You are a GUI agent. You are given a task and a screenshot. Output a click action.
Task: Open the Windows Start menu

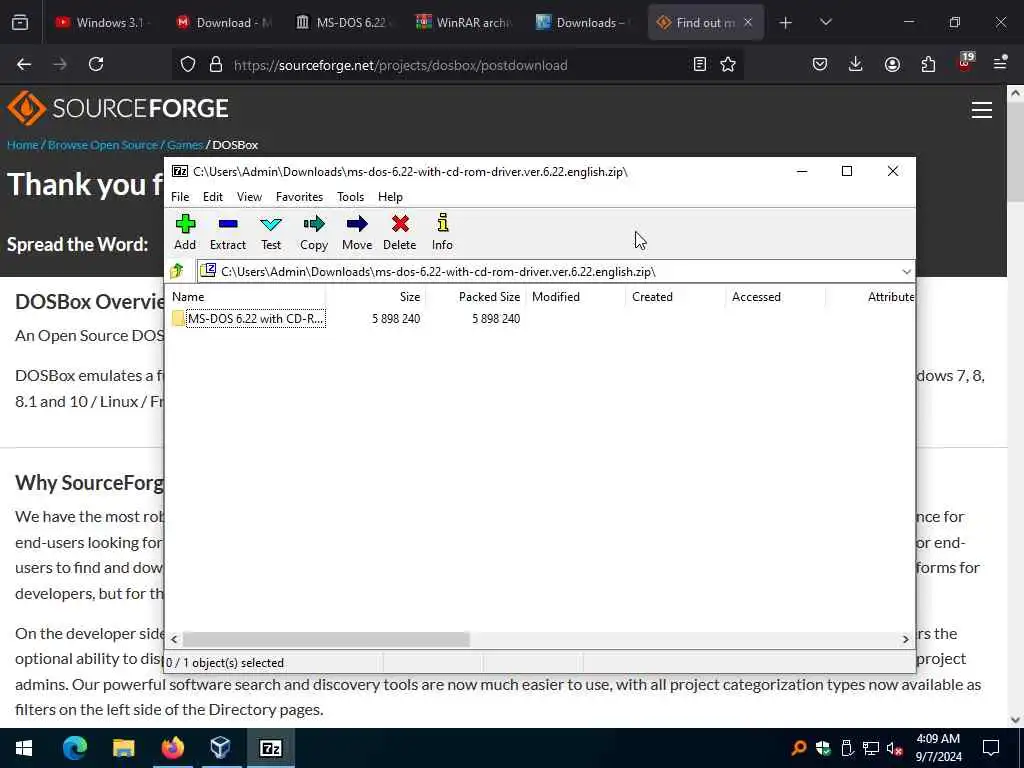[24, 748]
